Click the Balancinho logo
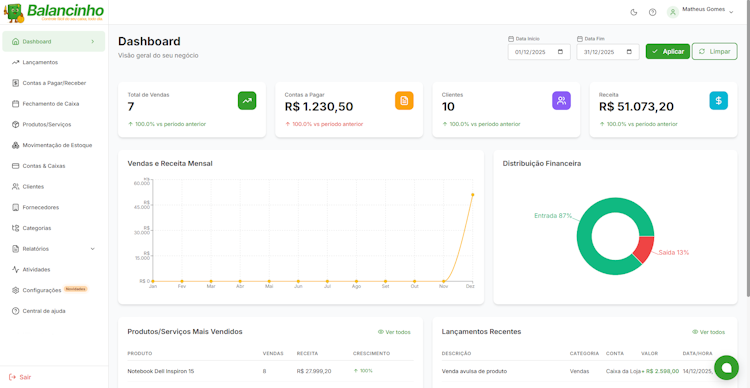Image resolution: width=750 pixels, height=388 pixels. click(x=54, y=12)
